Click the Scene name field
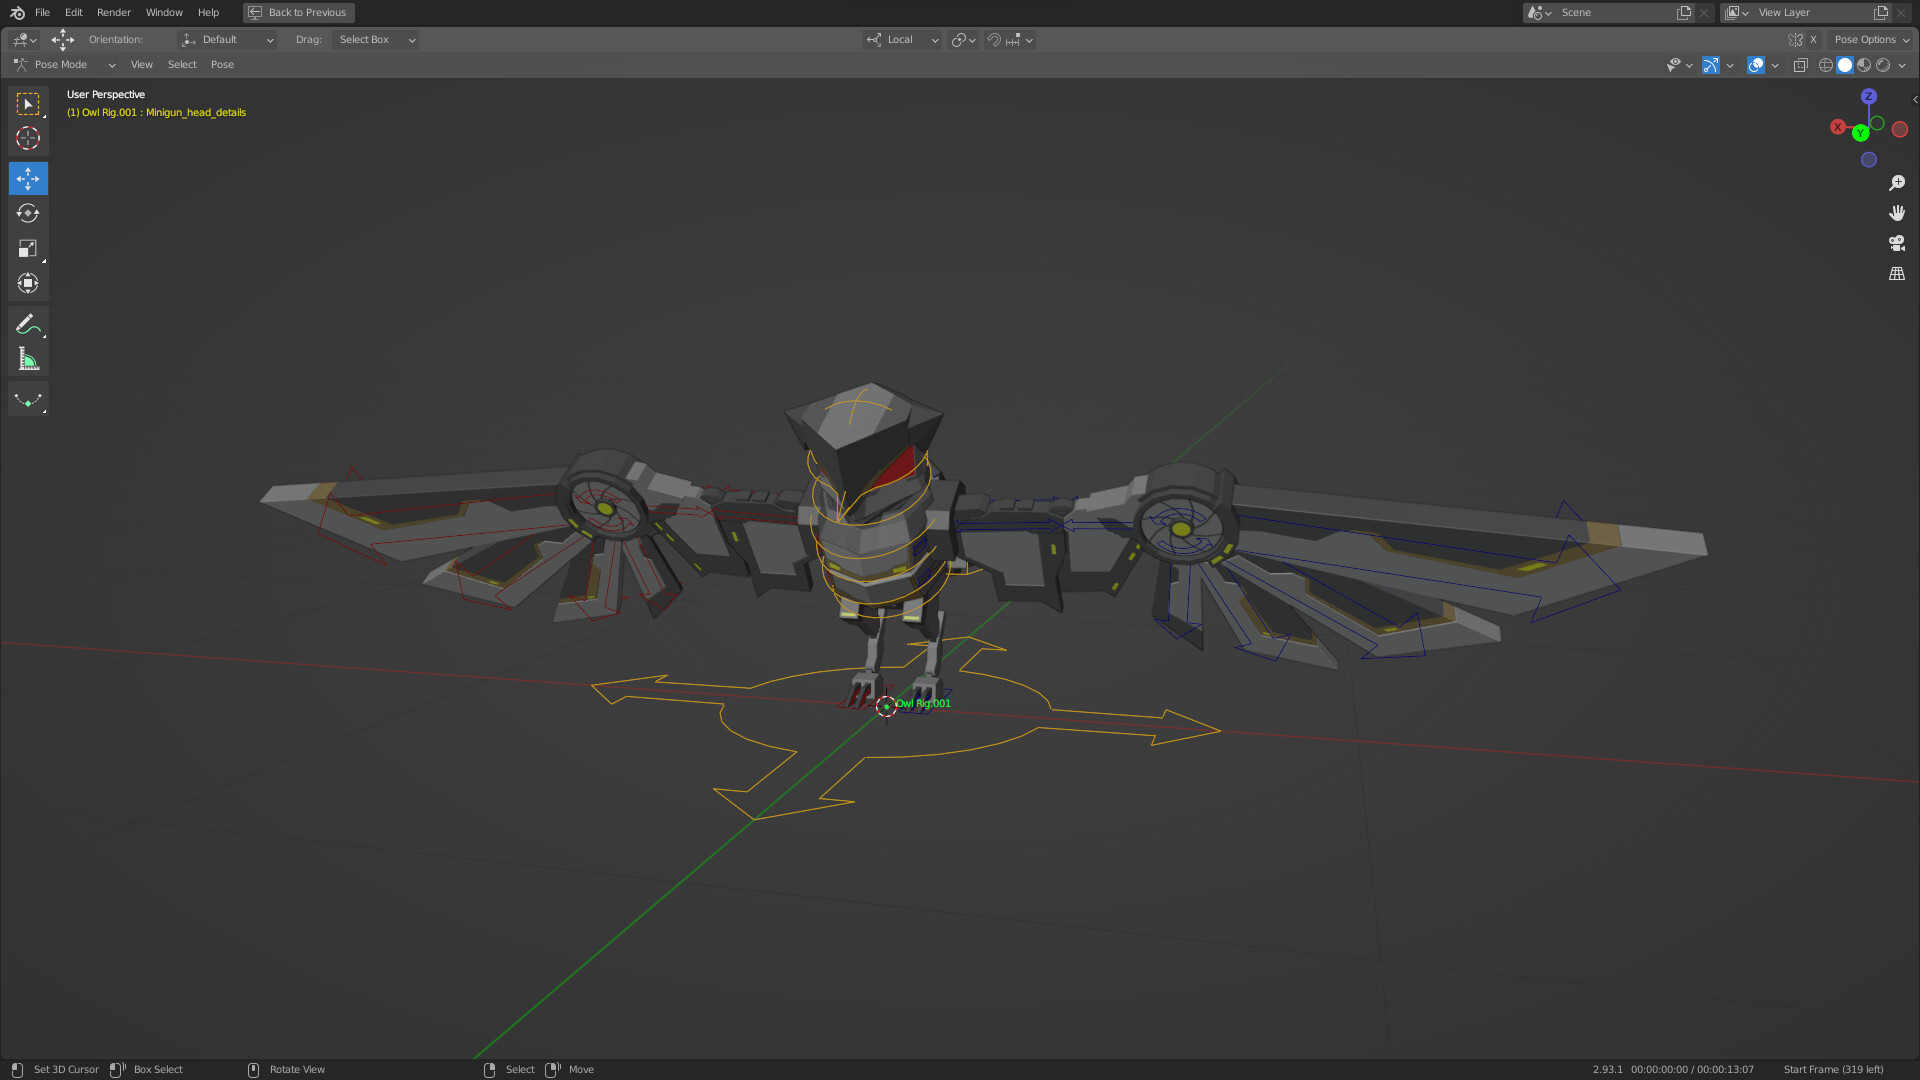The width and height of the screenshot is (1920, 1080). point(1612,13)
